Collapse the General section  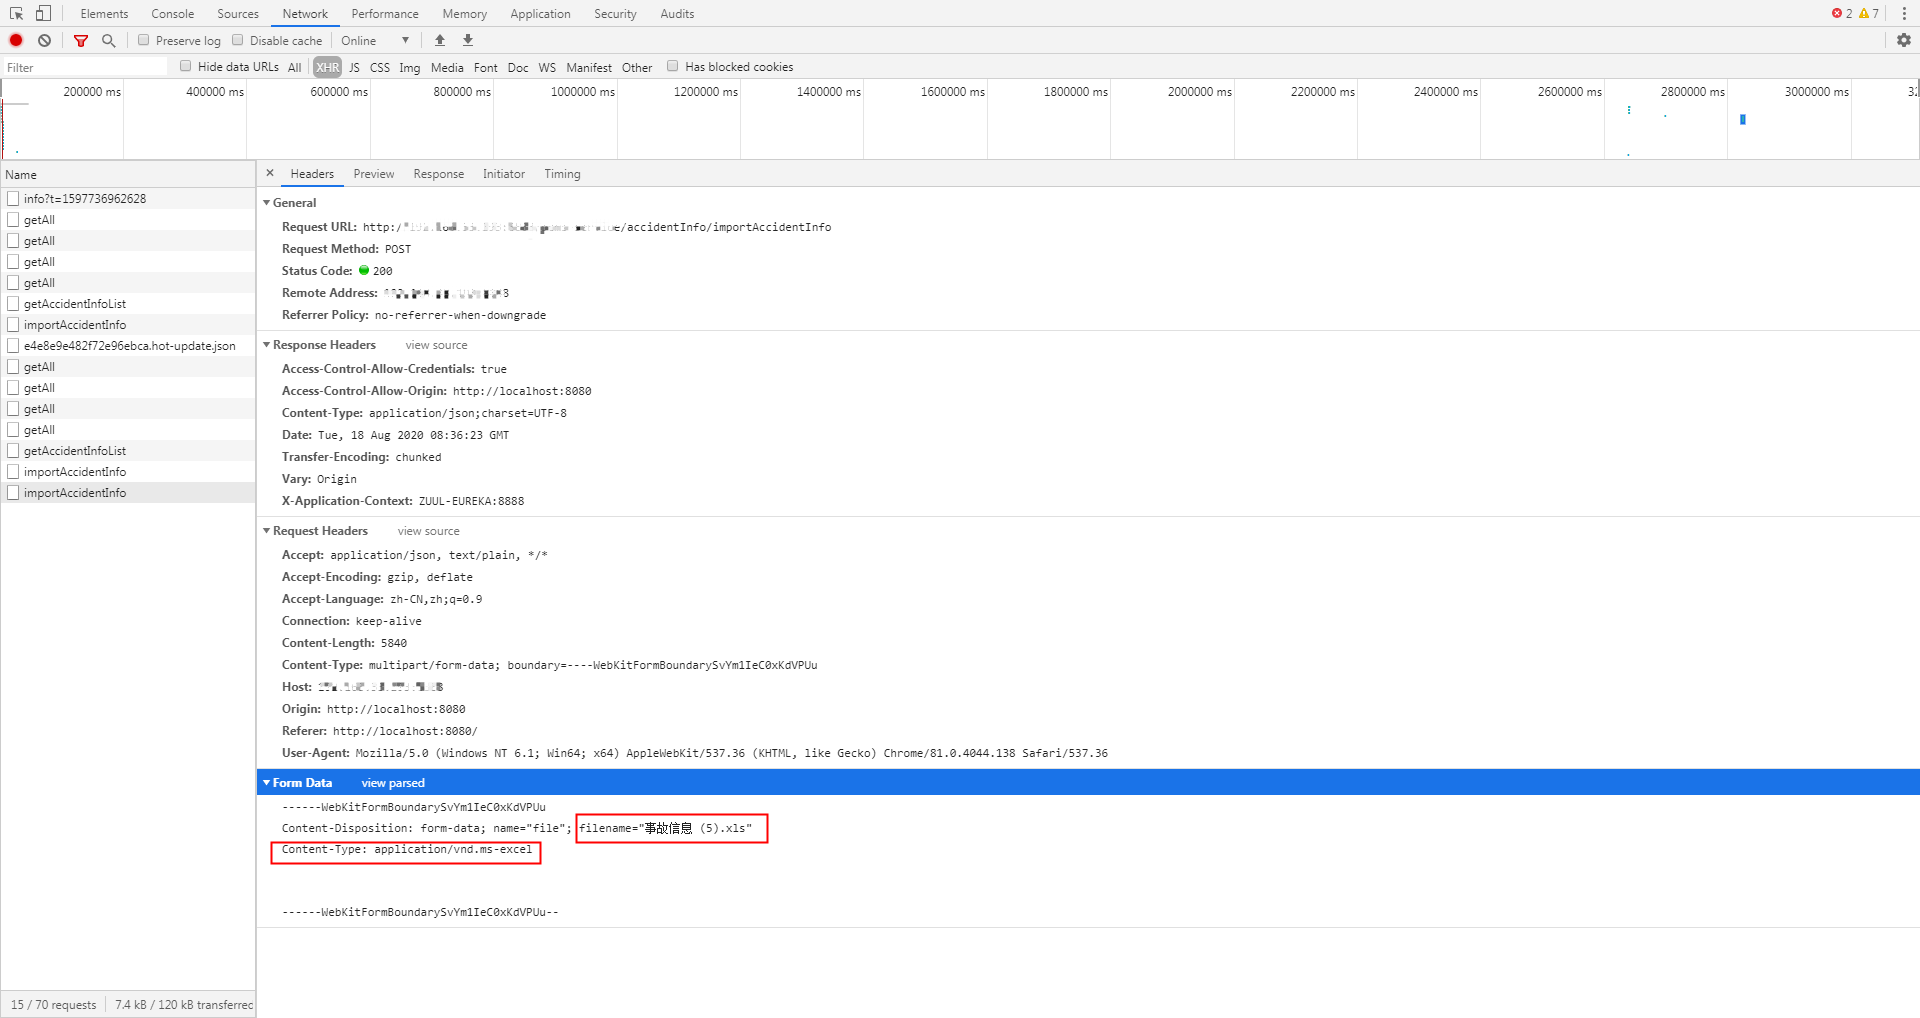point(267,202)
